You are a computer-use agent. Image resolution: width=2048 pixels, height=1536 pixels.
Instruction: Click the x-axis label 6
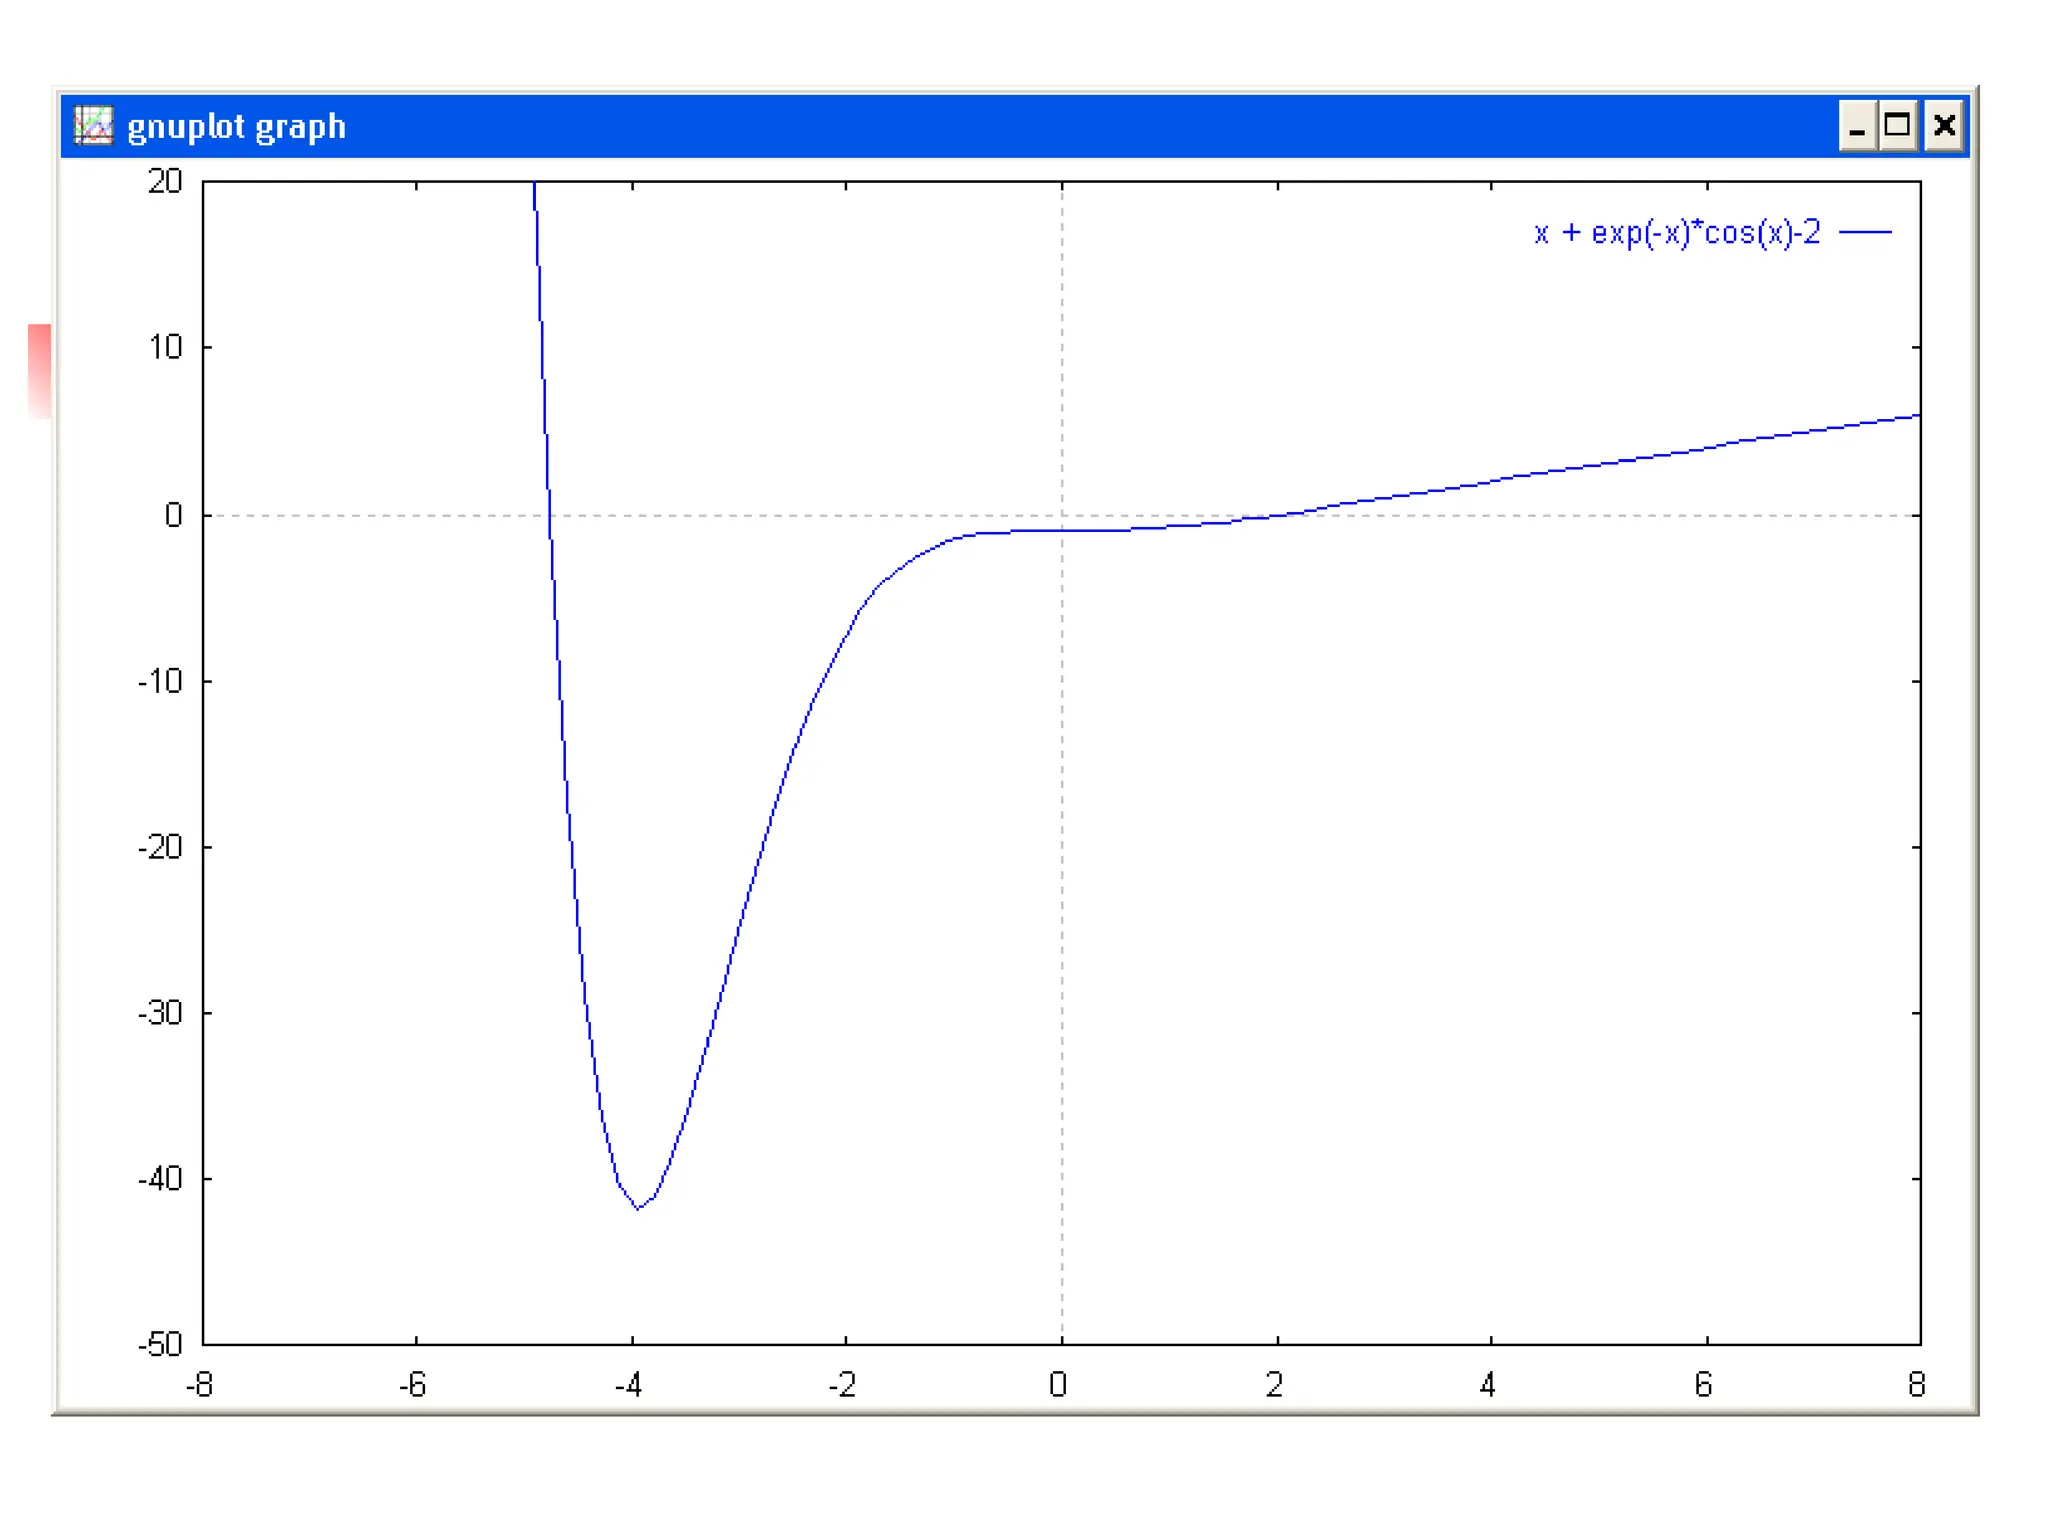point(1704,1385)
